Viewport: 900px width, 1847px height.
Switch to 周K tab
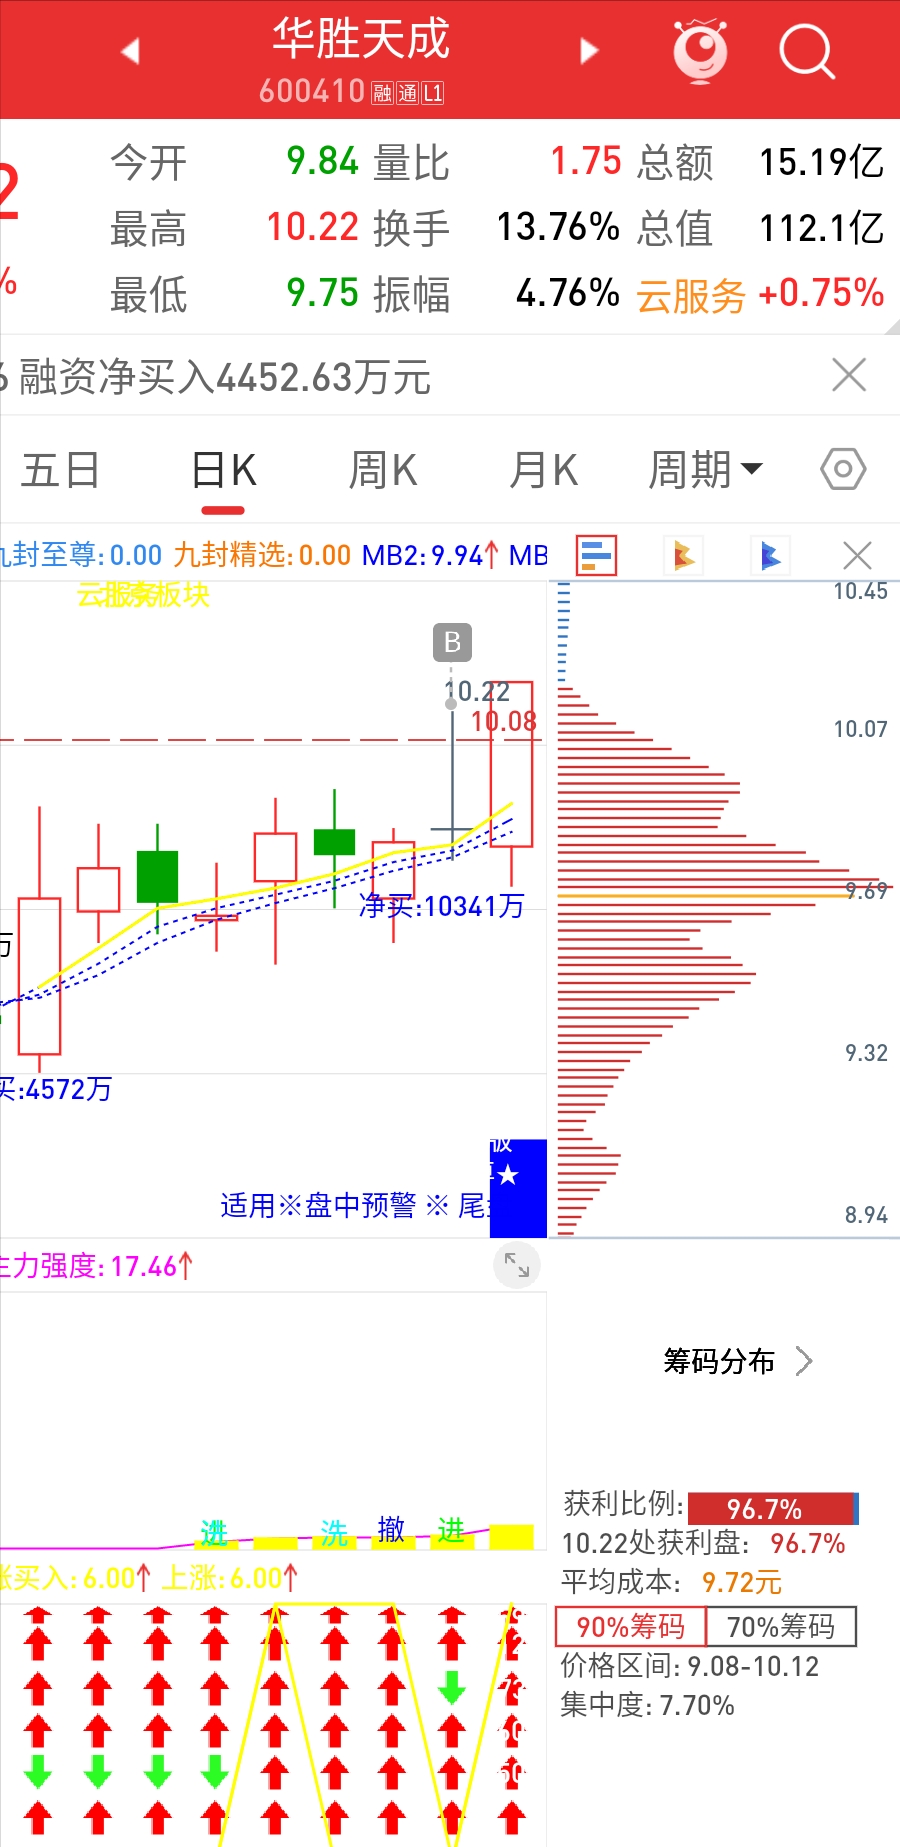coord(383,470)
